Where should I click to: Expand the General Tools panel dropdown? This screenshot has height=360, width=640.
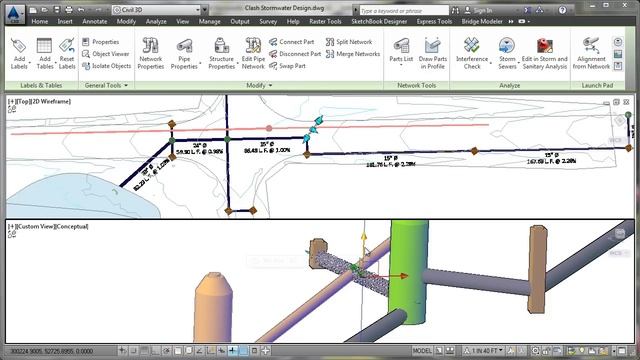tap(106, 85)
